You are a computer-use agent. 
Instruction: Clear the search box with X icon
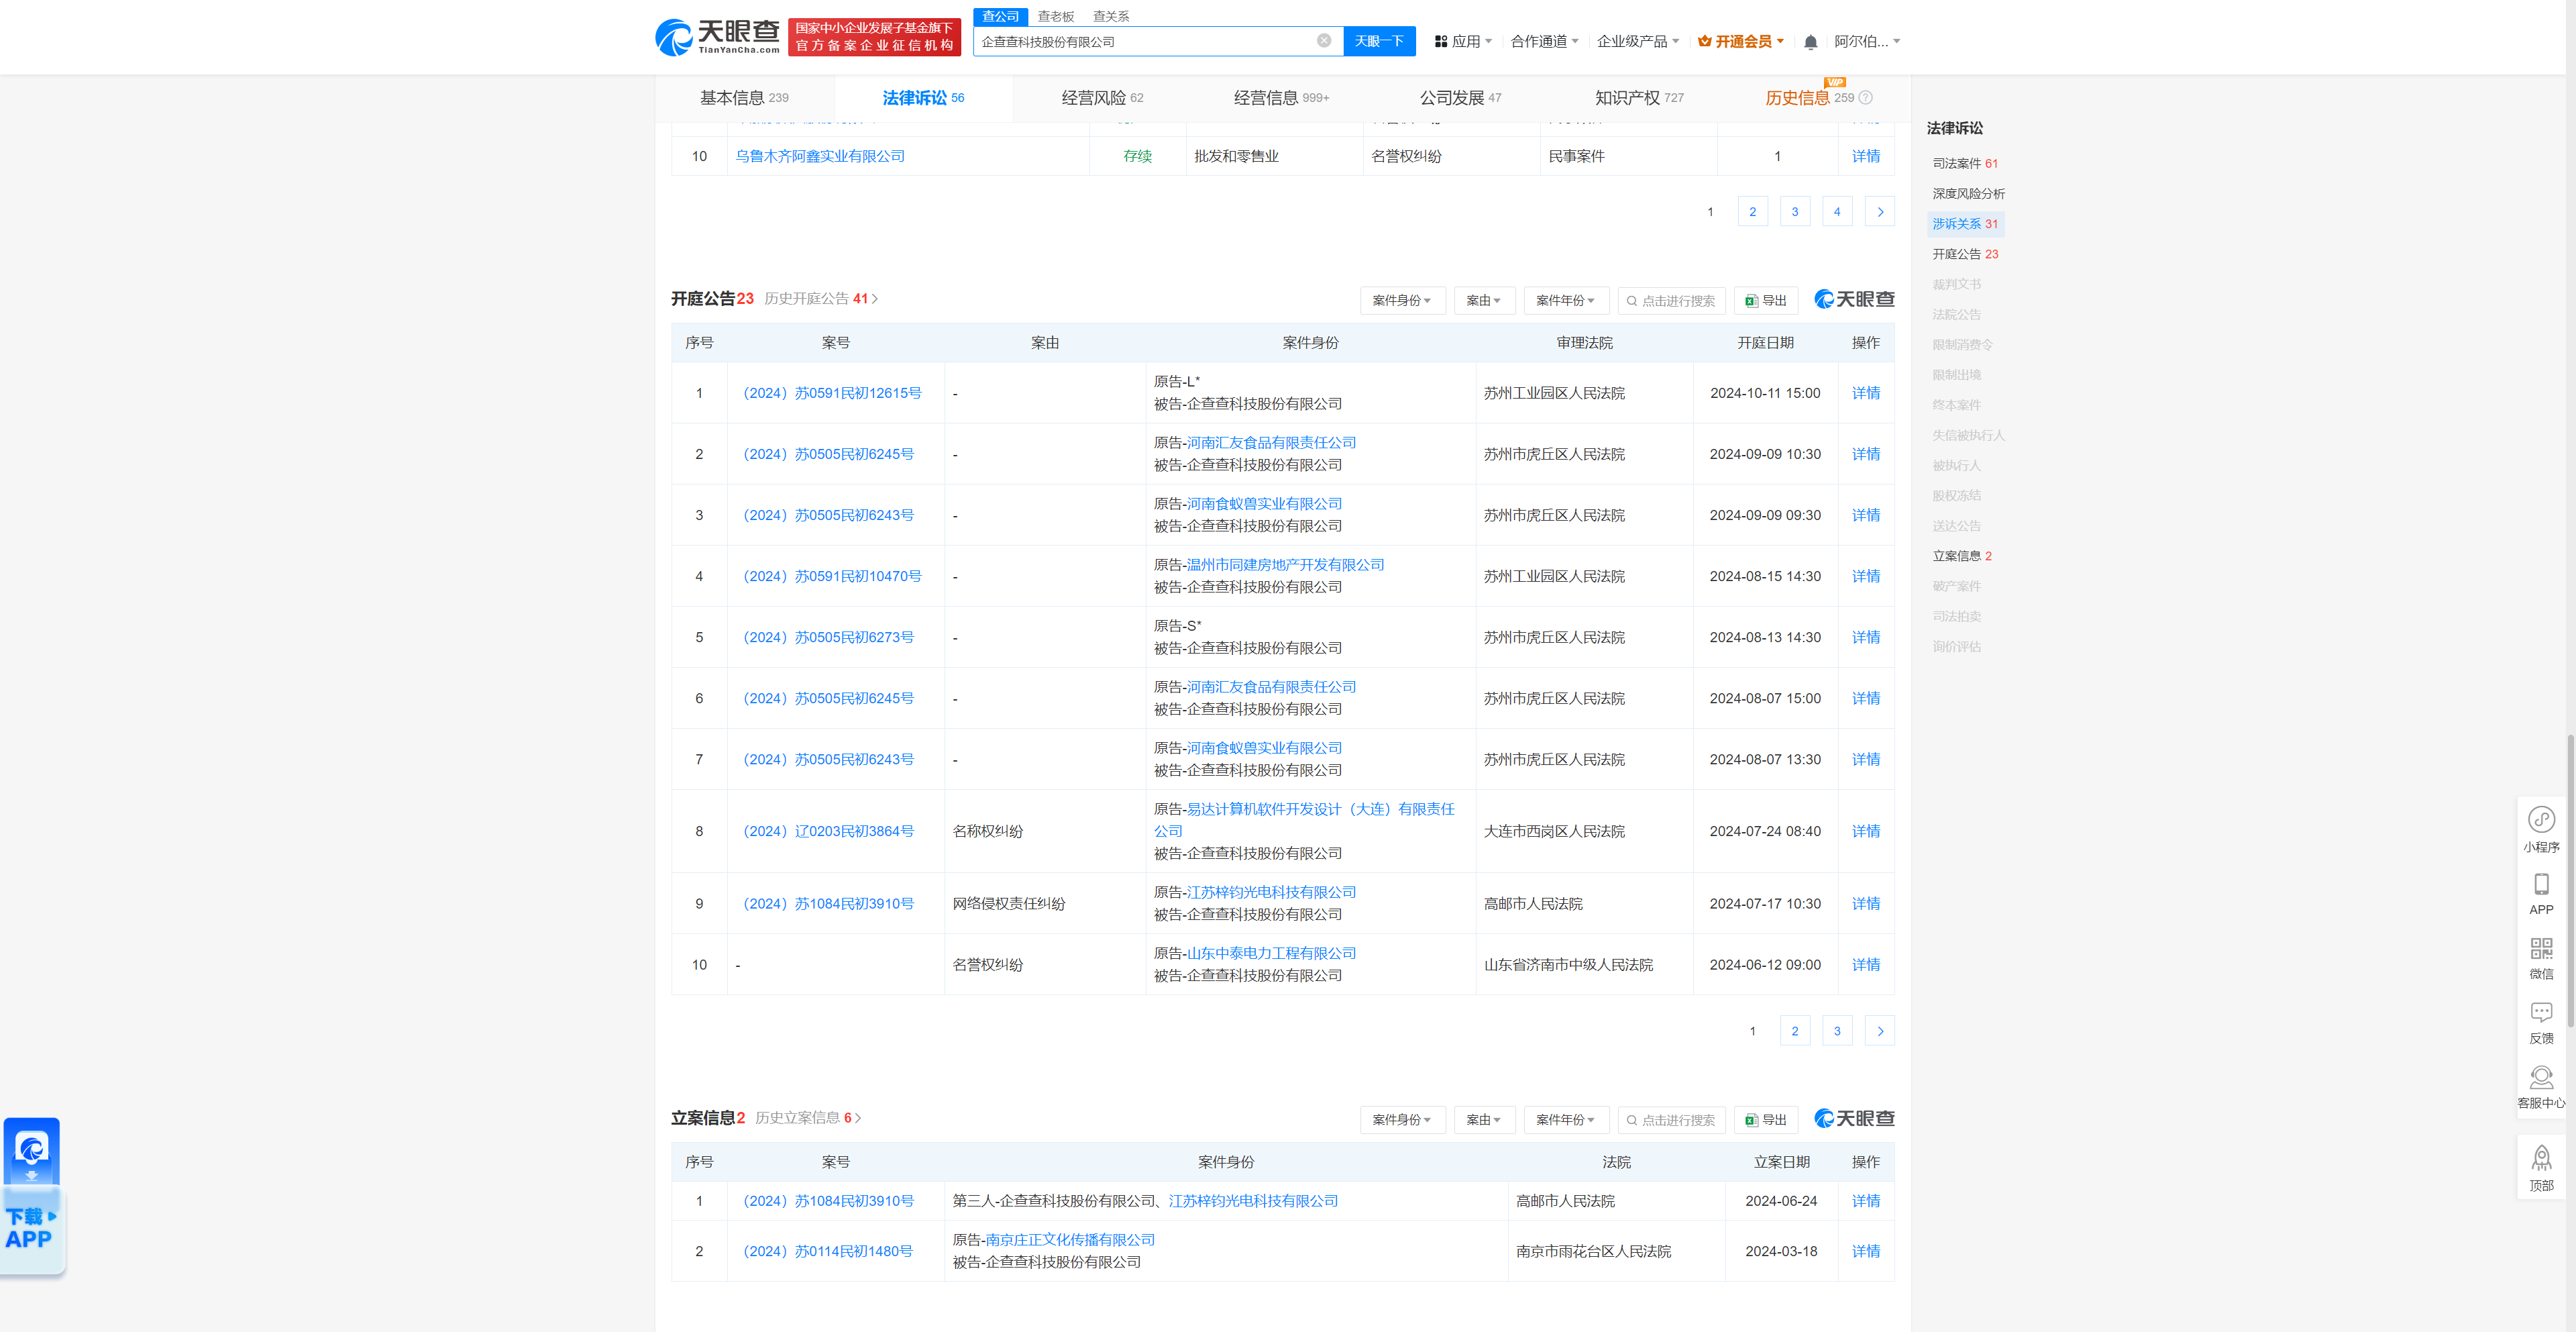coord(1323,41)
